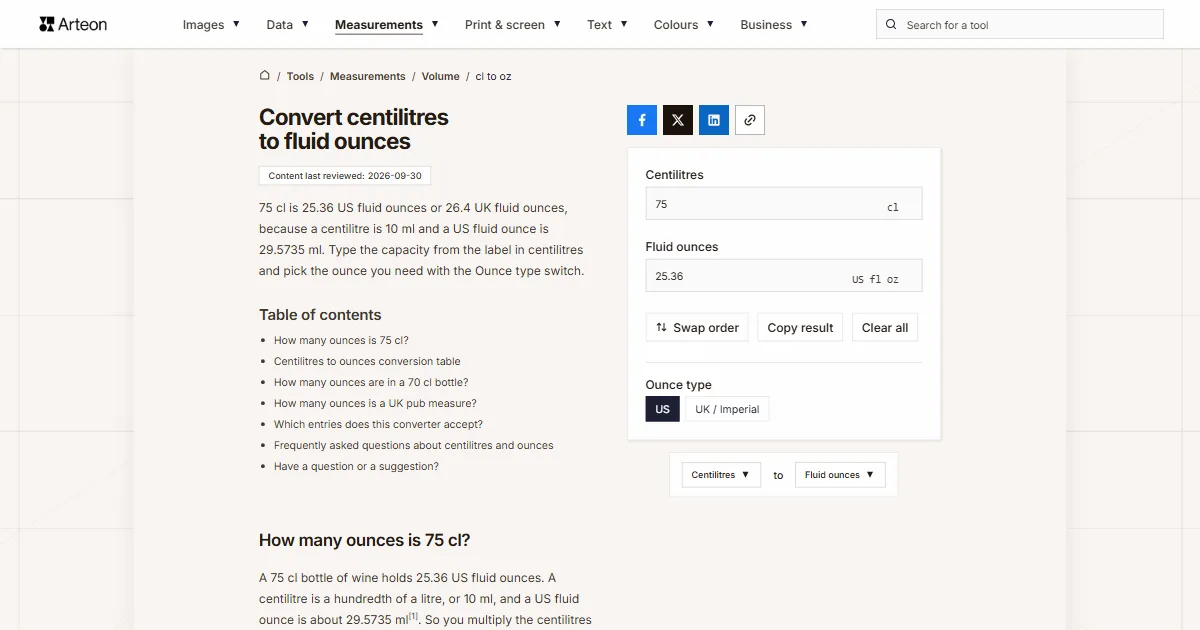
Task: Focus the Centilitres input field
Action: (784, 204)
